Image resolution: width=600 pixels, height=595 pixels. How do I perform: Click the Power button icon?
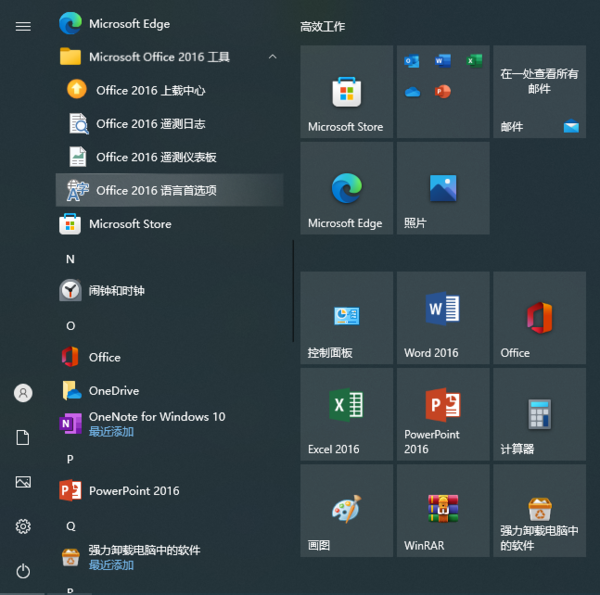pos(23,571)
